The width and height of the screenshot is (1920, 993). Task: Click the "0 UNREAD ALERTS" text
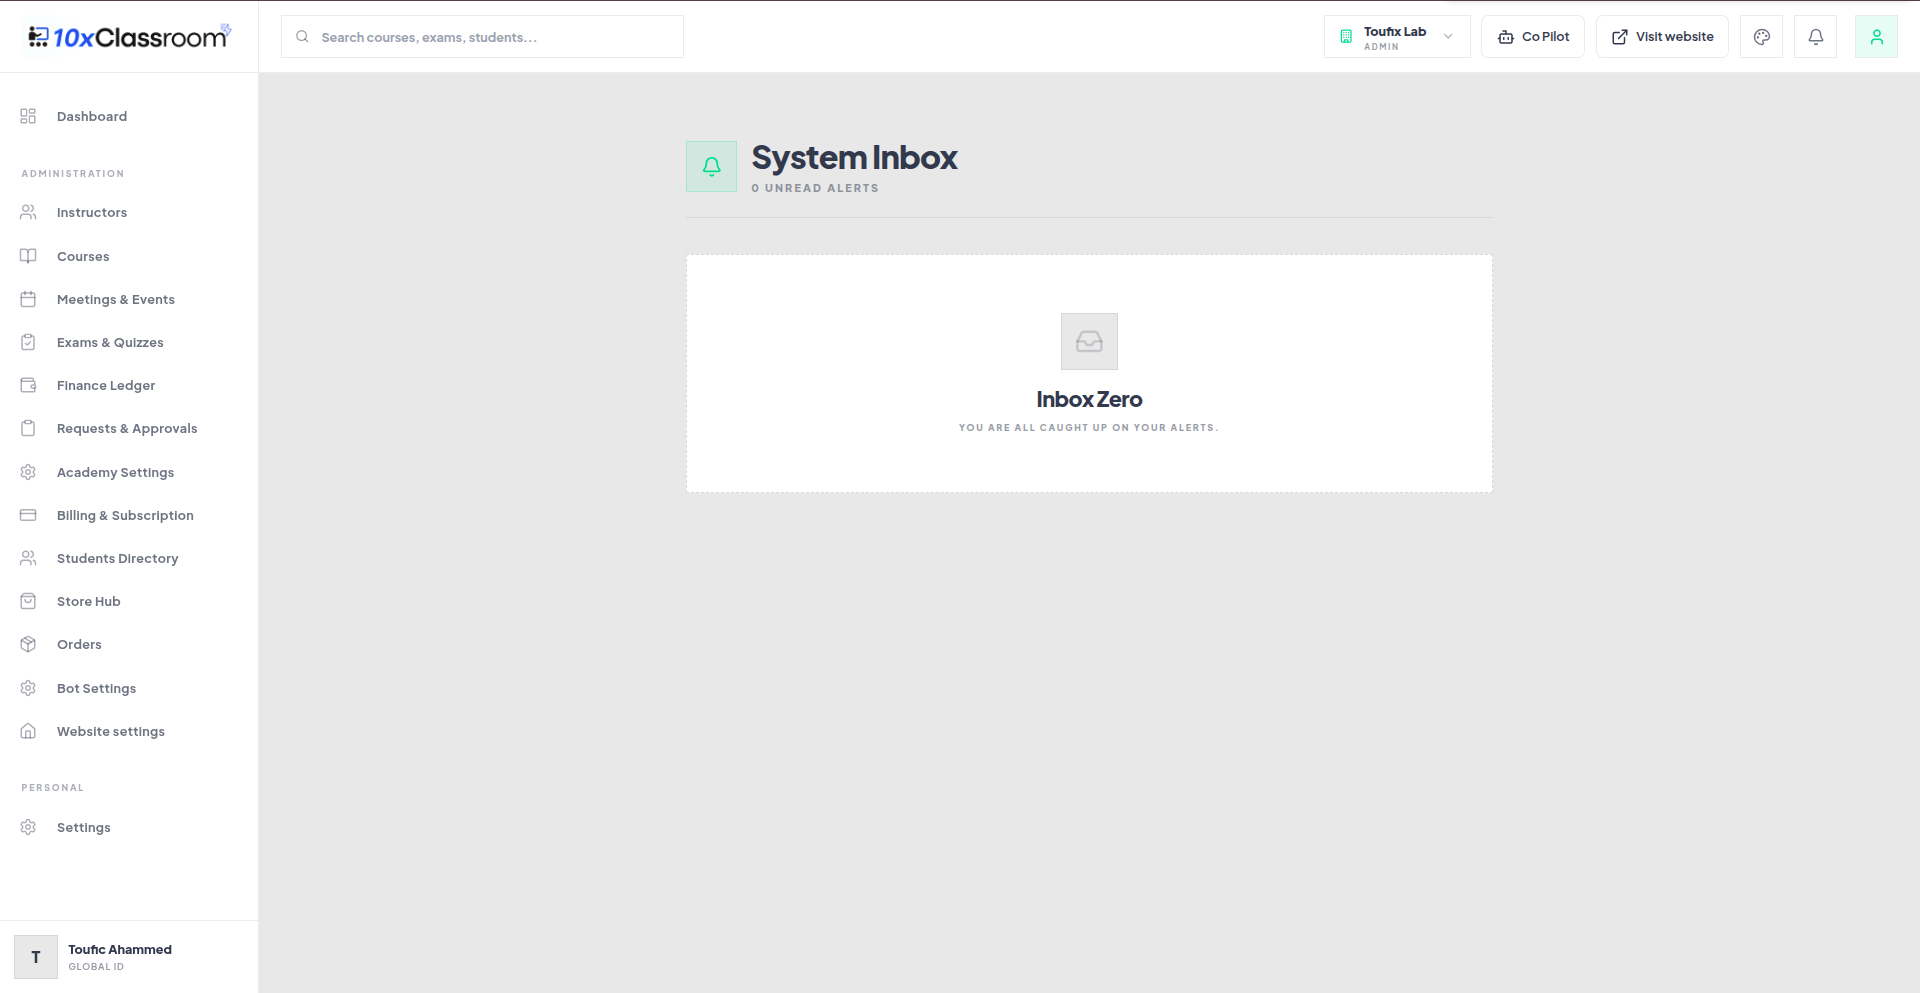[815, 188]
